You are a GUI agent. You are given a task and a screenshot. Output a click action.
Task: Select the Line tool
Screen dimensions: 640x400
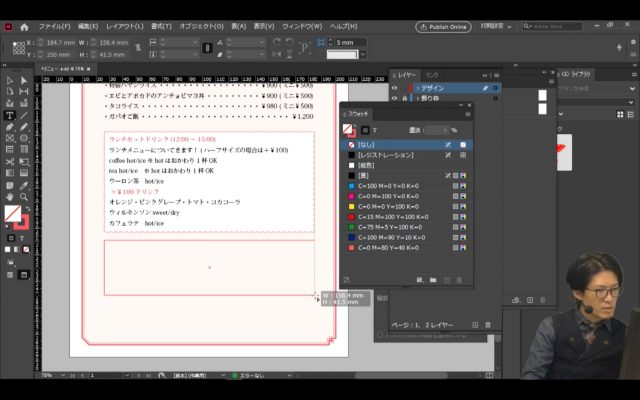click(24, 116)
